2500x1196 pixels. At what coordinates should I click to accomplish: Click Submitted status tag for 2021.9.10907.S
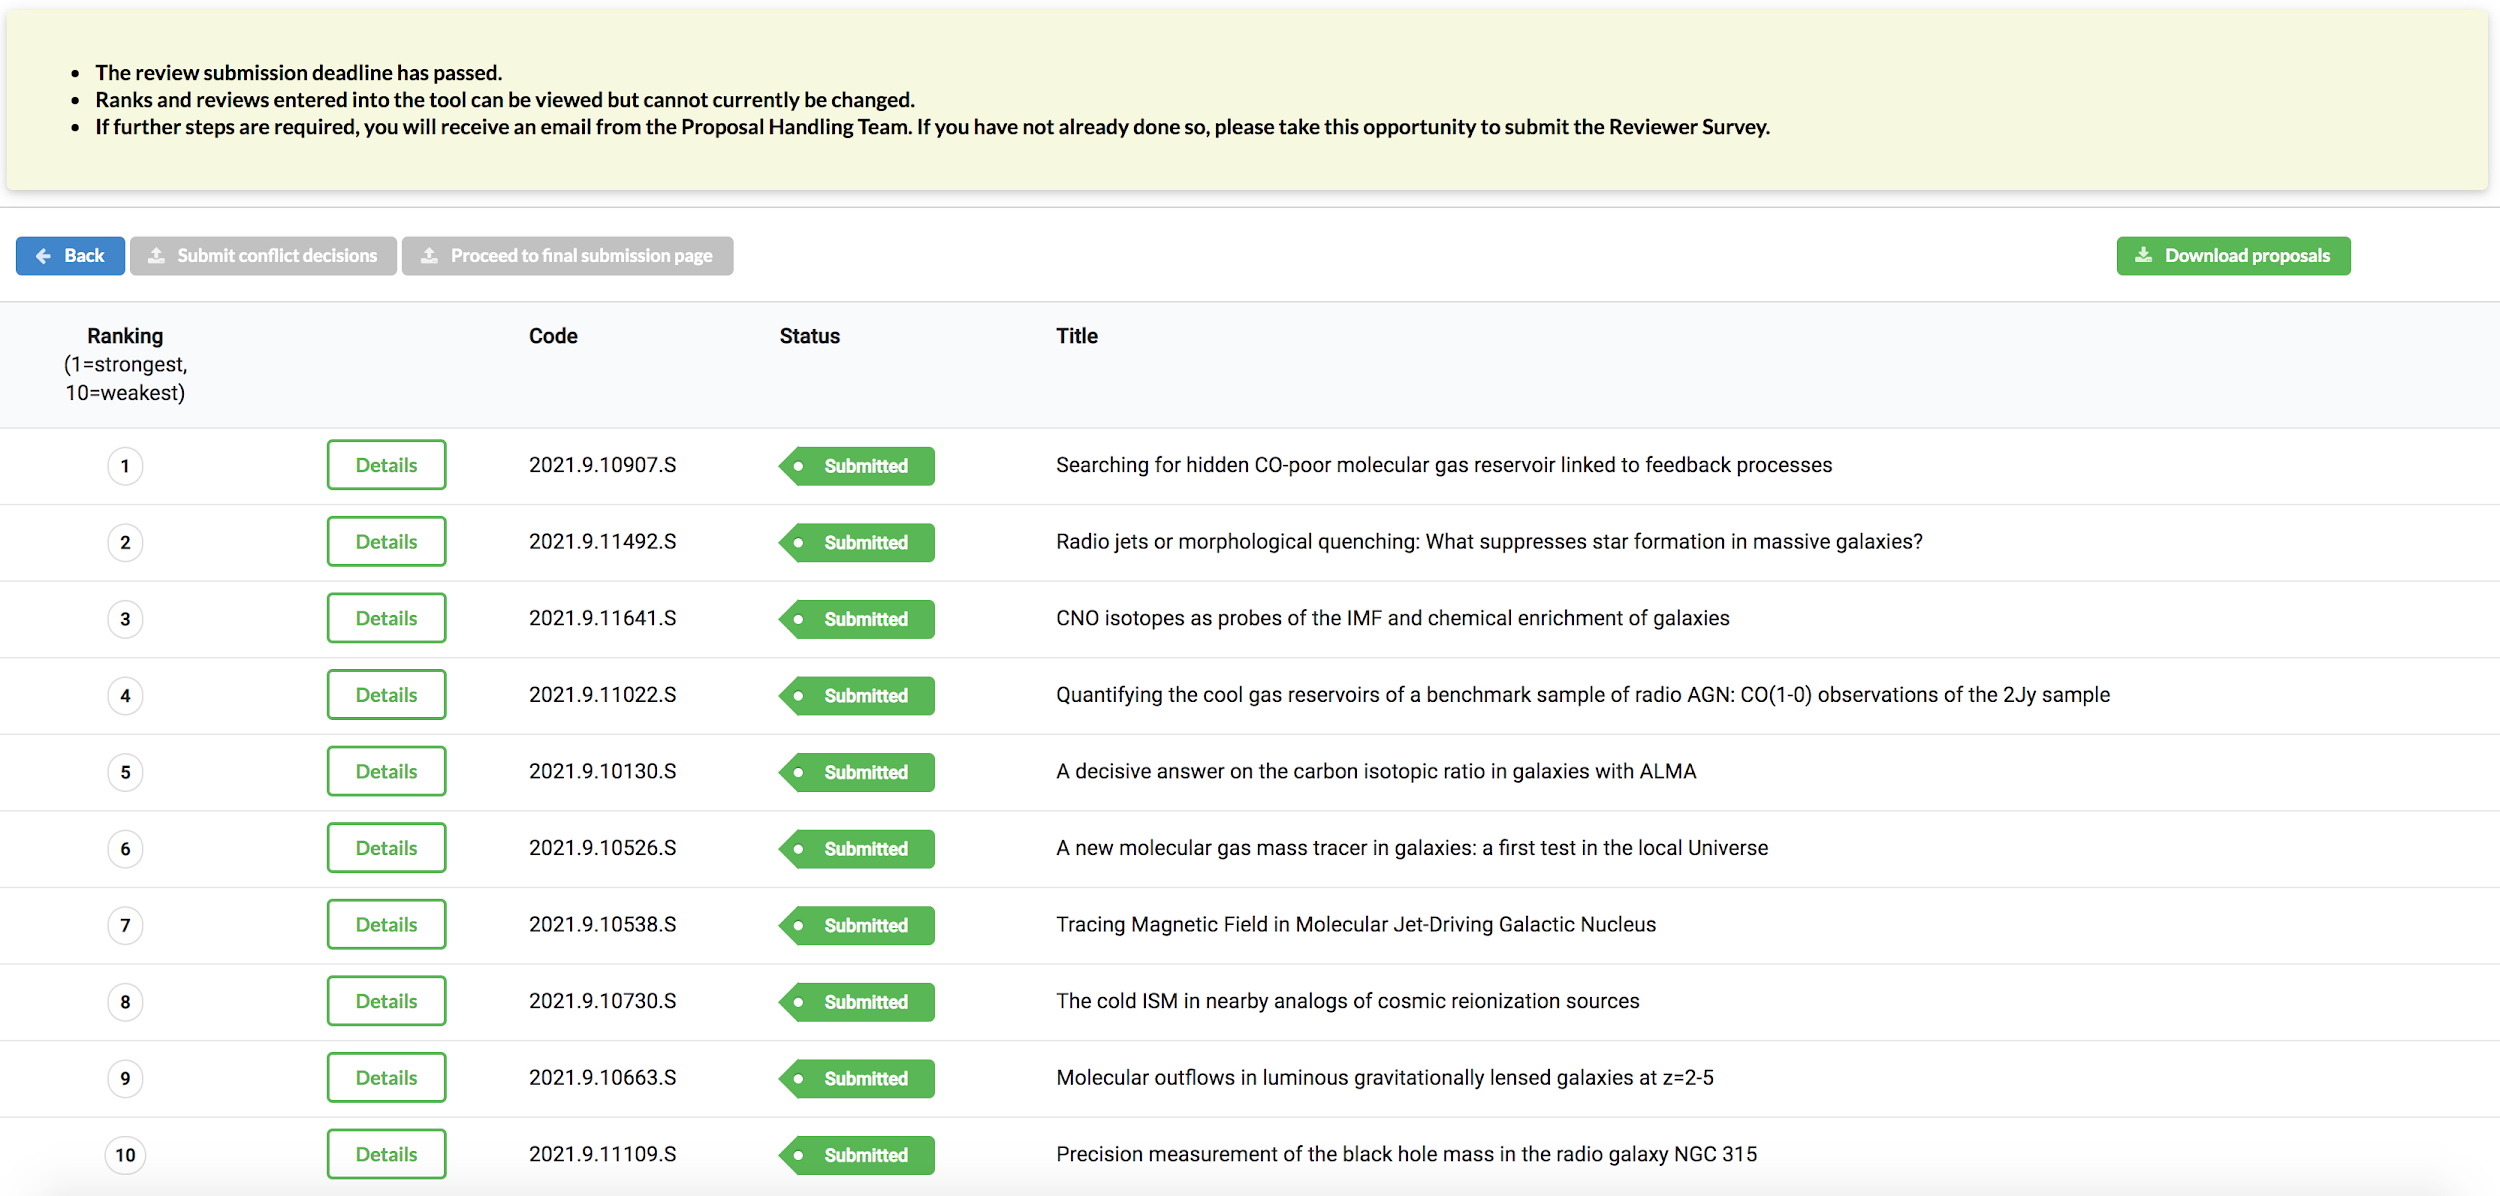pos(858,466)
